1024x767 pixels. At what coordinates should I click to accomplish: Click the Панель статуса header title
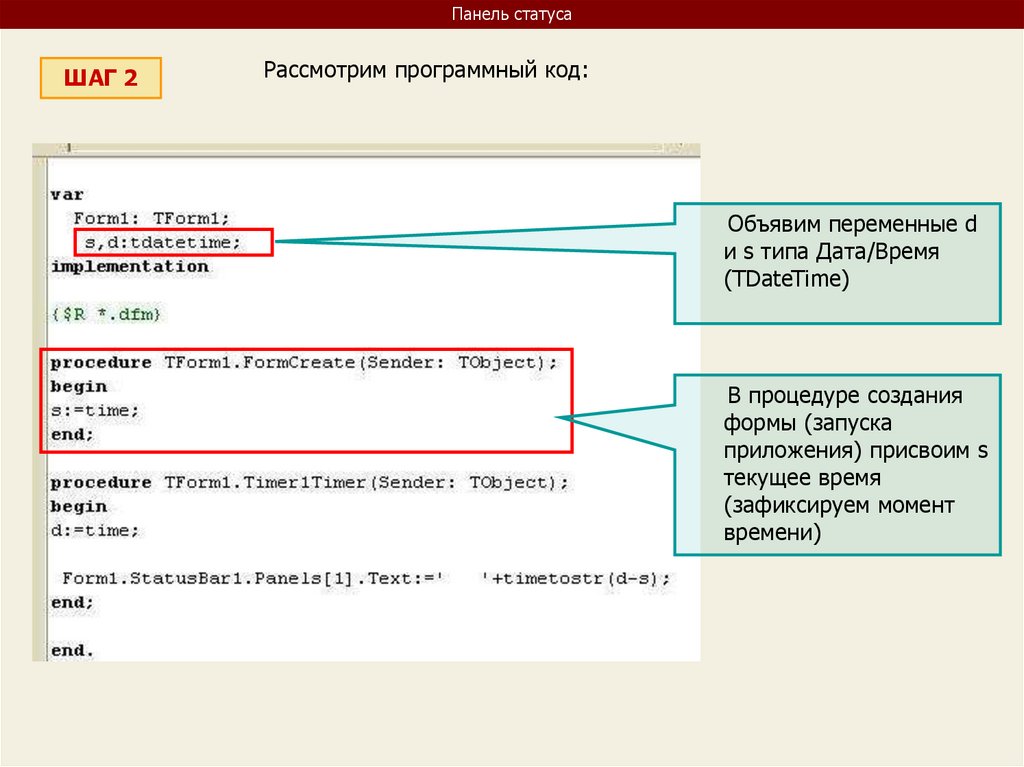pos(511,14)
